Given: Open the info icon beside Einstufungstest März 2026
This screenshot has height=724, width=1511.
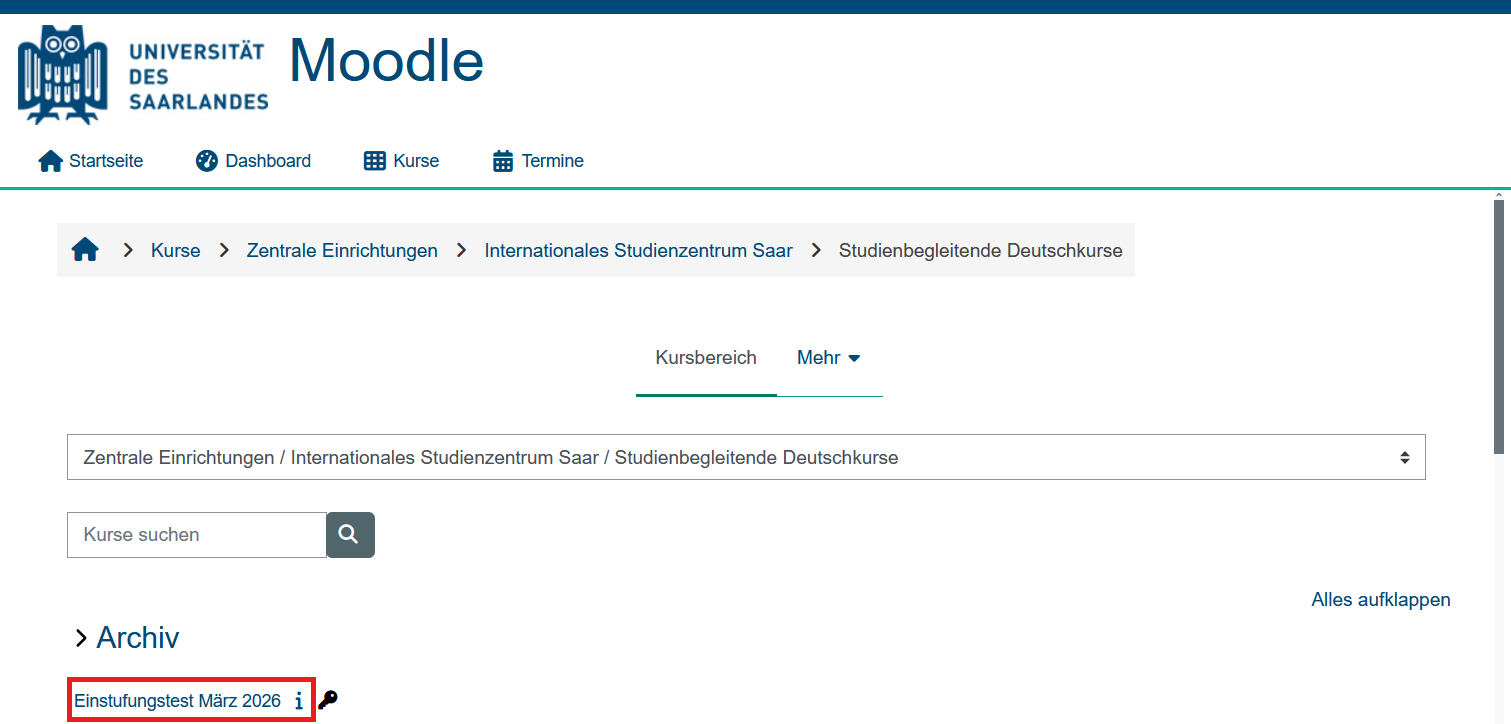Looking at the screenshot, I should coord(298,700).
